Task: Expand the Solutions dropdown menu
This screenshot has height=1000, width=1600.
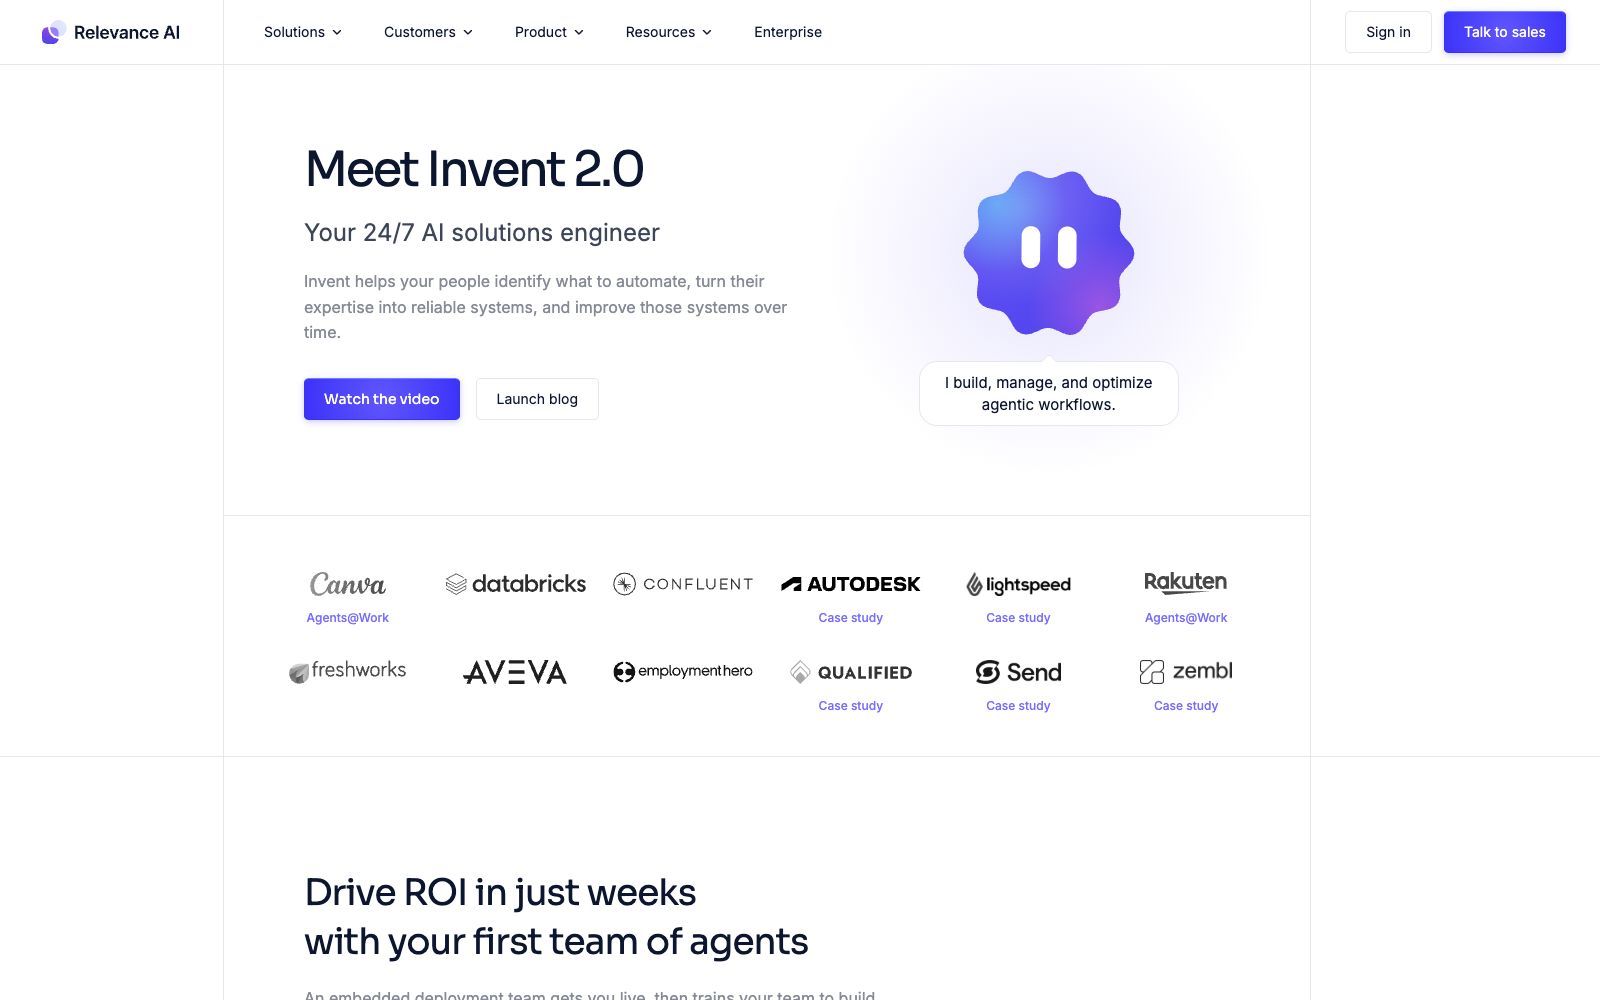Action: pos(303,32)
